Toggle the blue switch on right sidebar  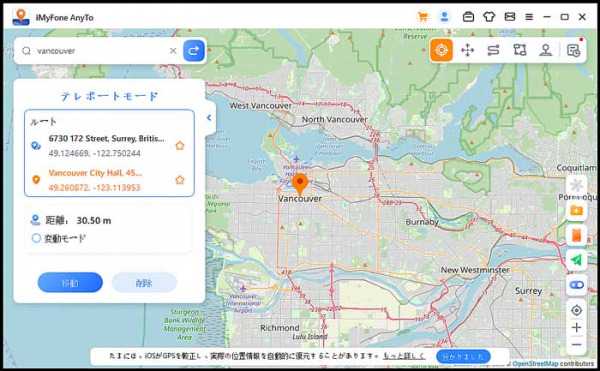[576, 285]
